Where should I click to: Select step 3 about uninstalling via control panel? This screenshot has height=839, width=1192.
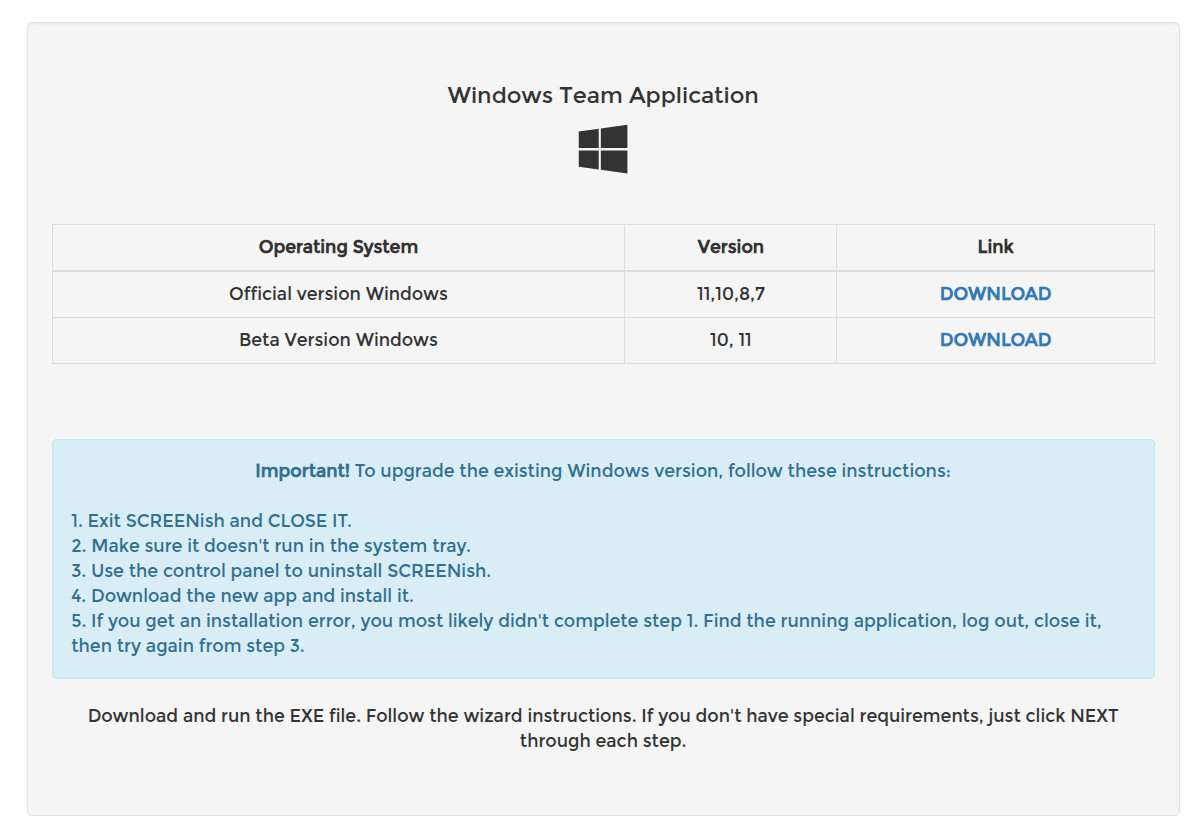pyautogui.click(x=281, y=571)
